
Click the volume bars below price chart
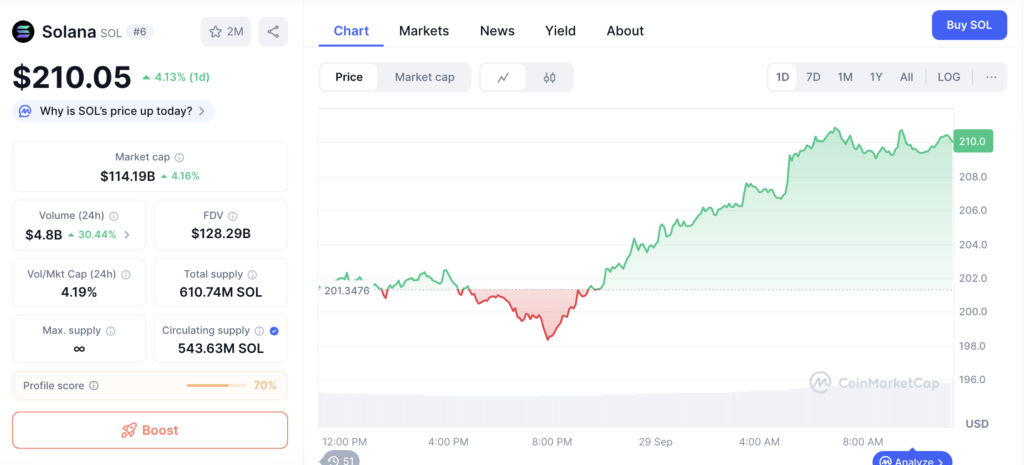(635, 408)
